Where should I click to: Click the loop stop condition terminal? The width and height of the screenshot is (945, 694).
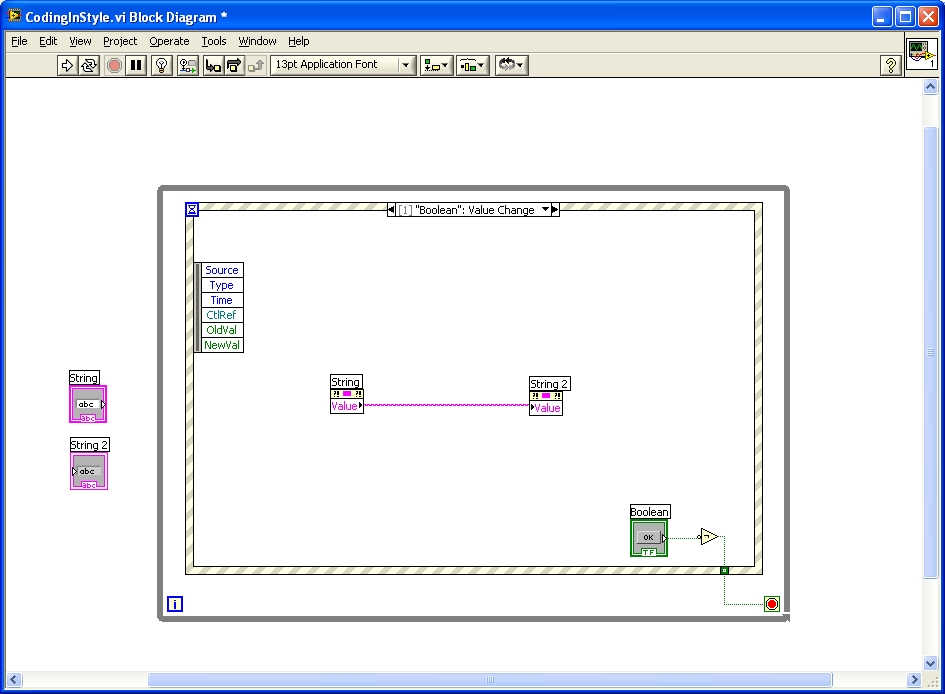[x=771, y=604]
